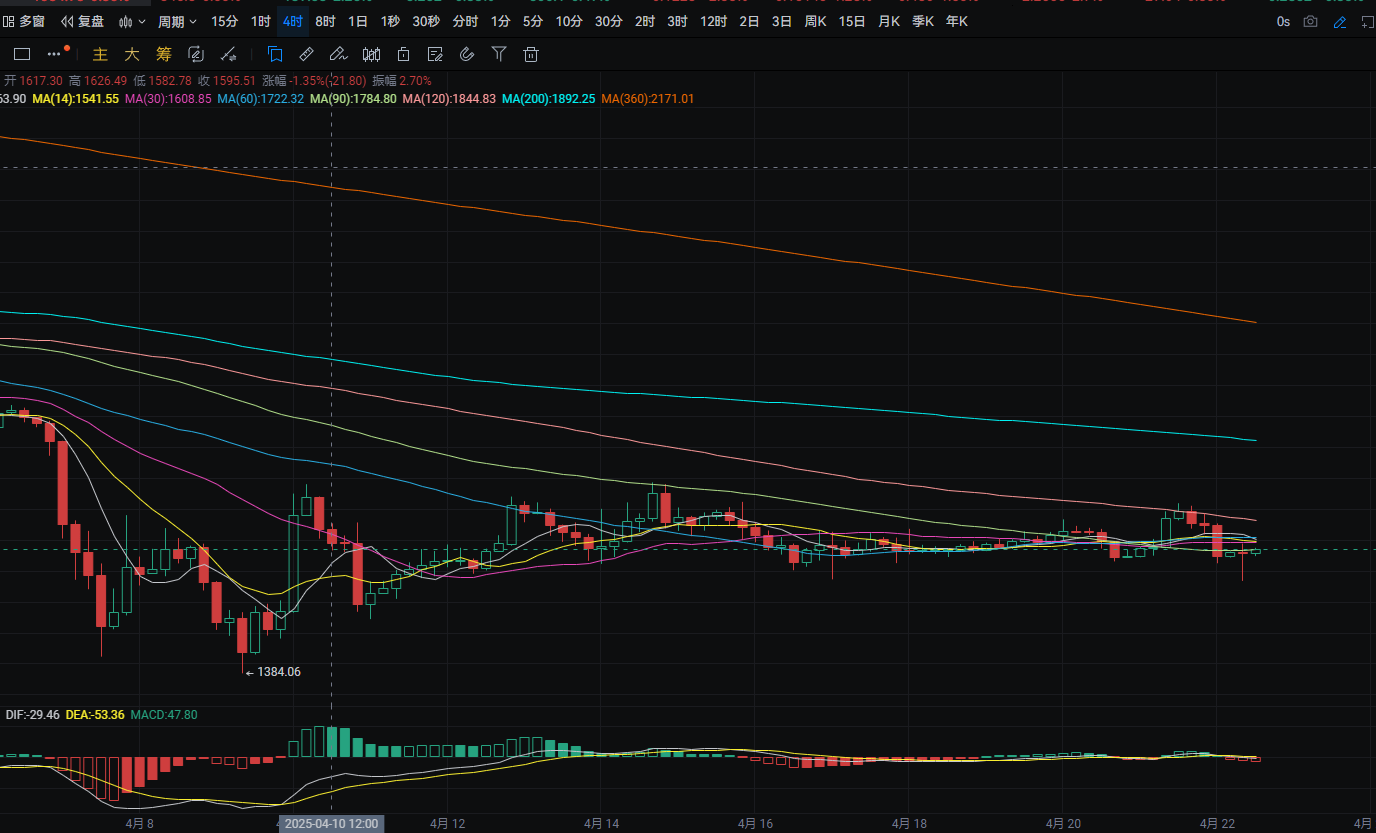
Task: Open the note edit tool icon
Action: pos(435,54)
